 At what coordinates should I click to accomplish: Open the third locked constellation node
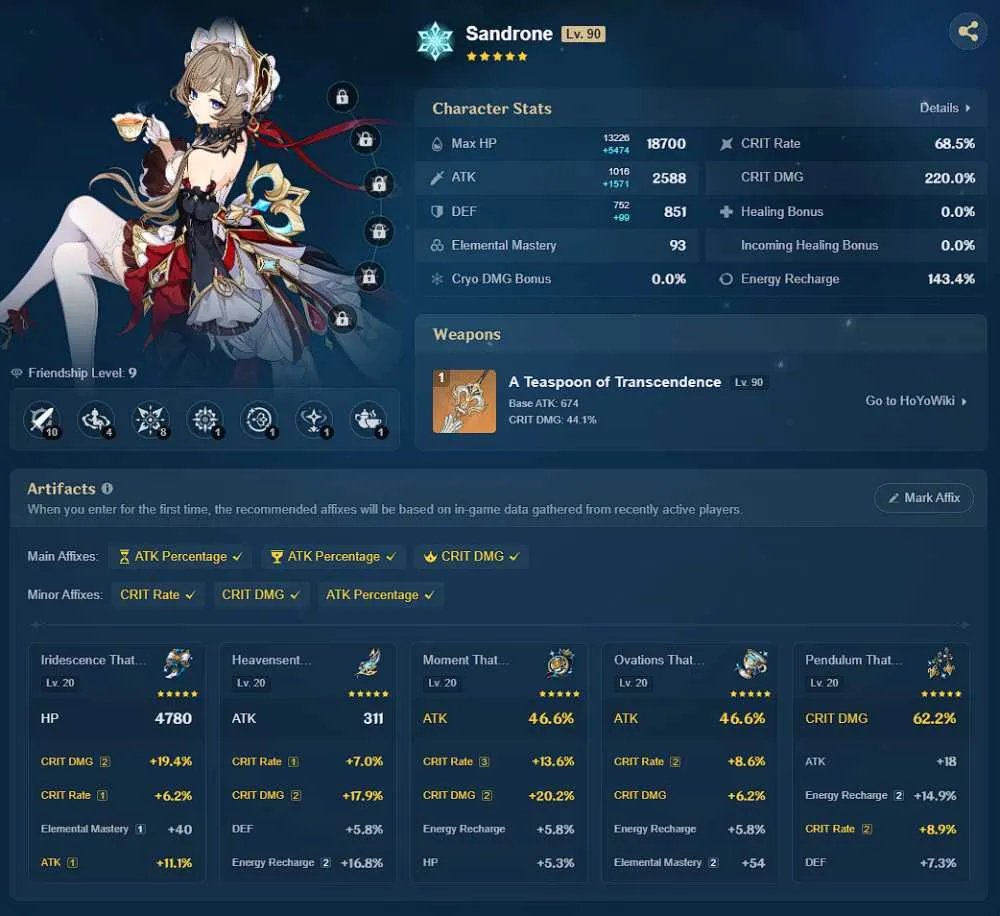pyautogui.click(x=379, y=184)
